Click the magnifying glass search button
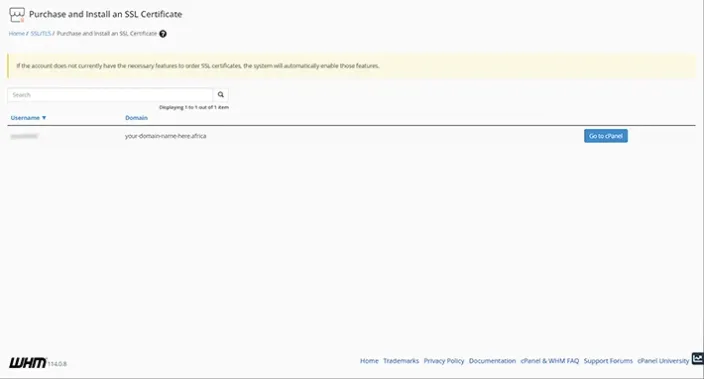 click(x=220, y=95)
